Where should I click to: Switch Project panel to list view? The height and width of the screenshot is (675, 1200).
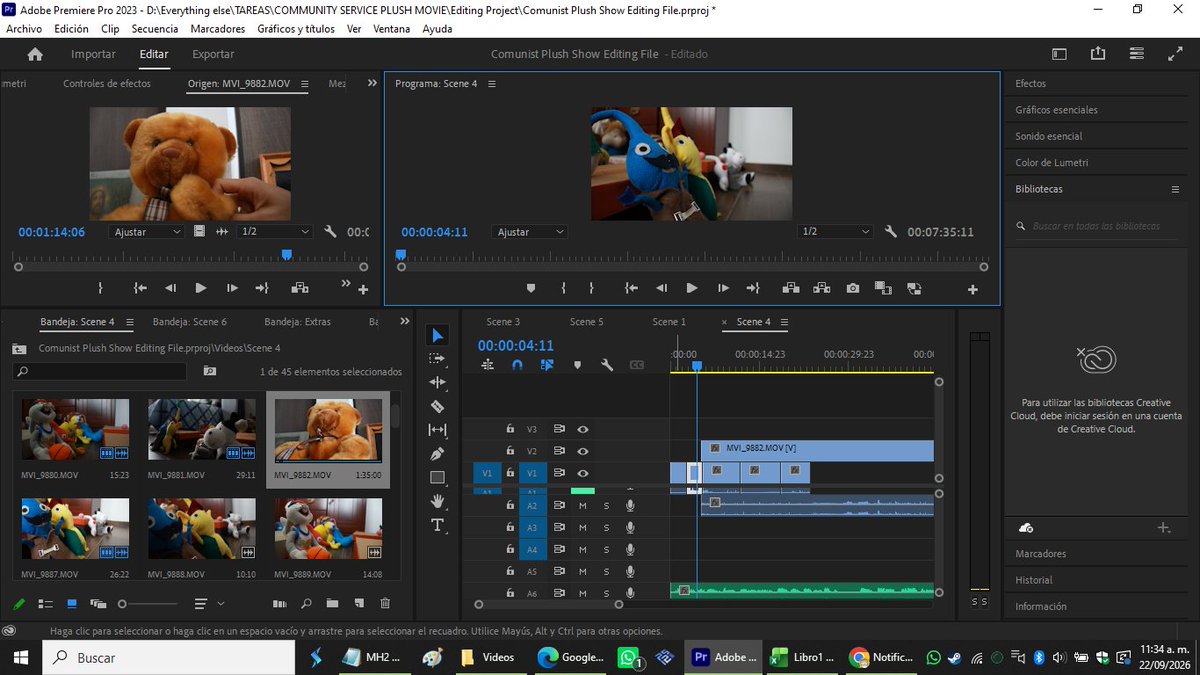click(45, 604)
